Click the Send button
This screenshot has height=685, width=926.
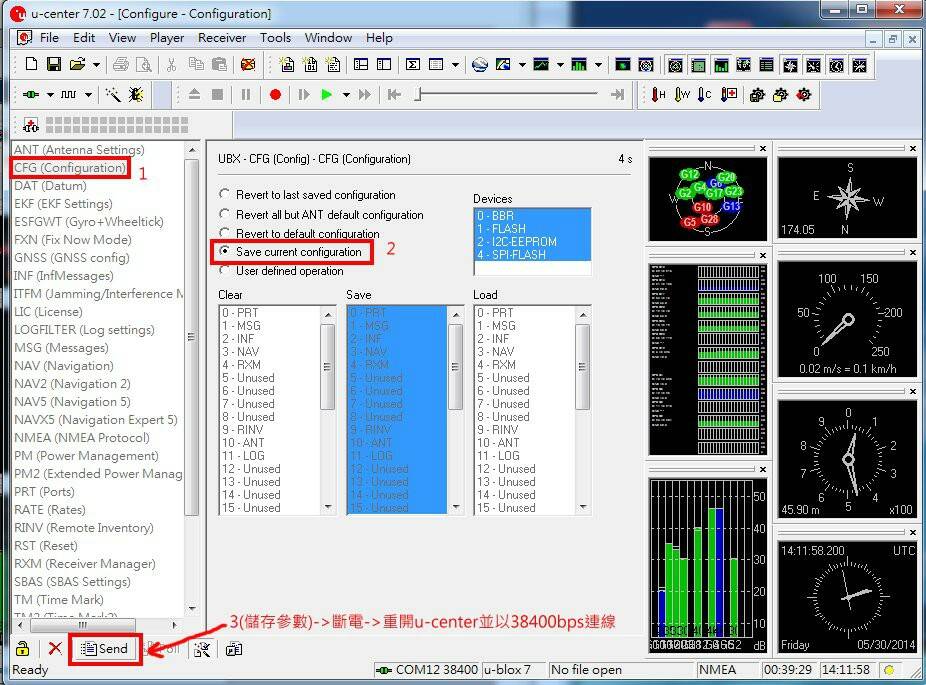click(105, 649)
